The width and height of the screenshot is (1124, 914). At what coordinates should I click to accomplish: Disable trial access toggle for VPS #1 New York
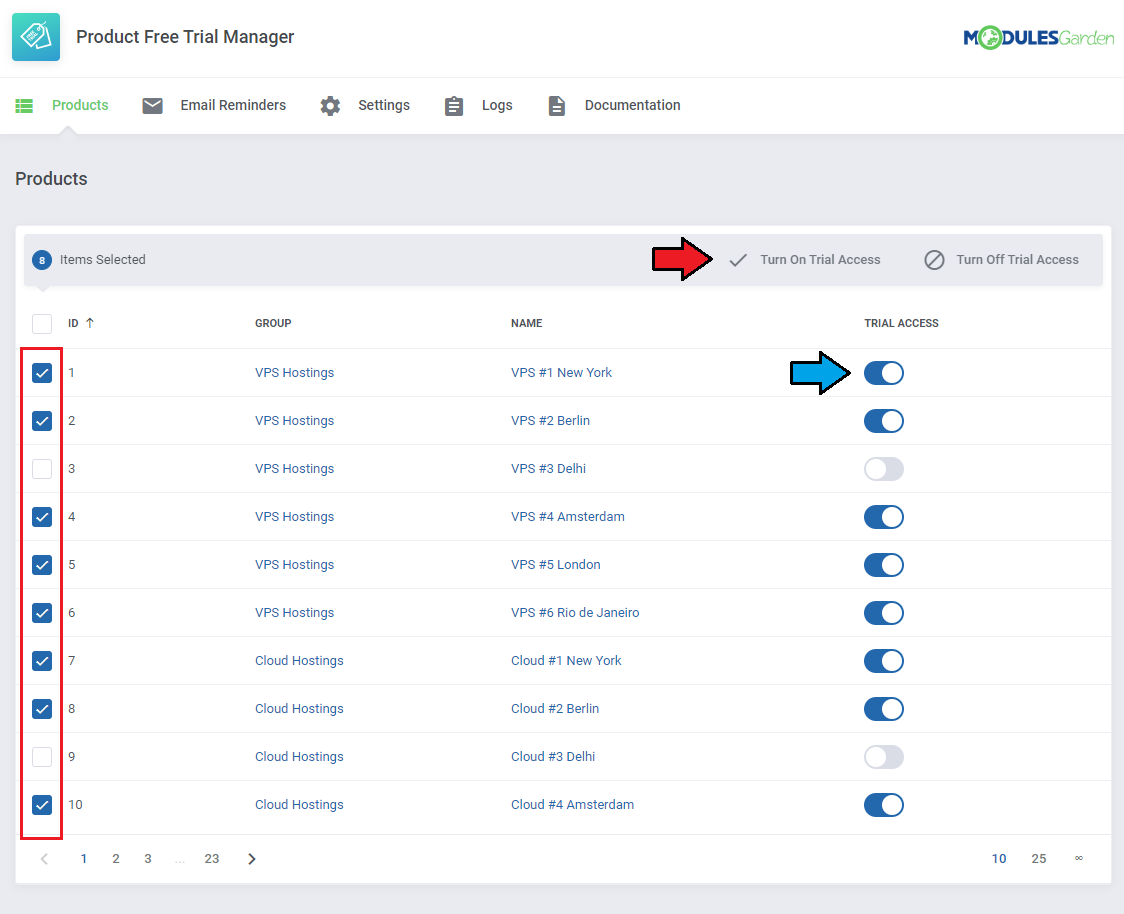[x=884, y=373]
